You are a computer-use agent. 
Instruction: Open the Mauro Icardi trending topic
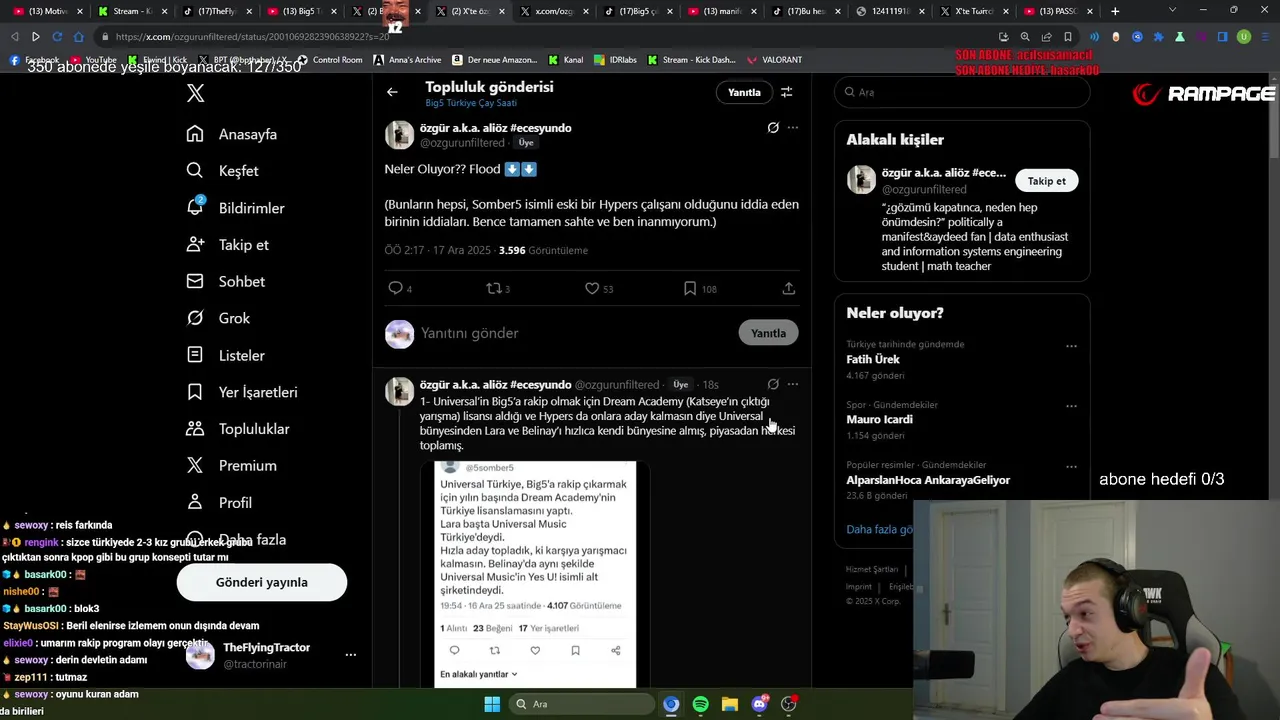[x=879, y=419]
